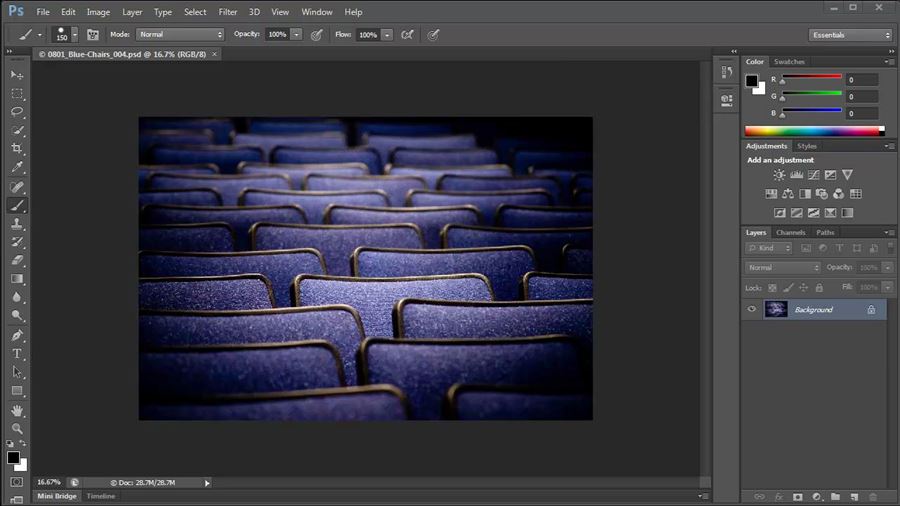Image resolution: width=900 pixels, height=506 pixels.
Task: Activate the Hand tool
Action: (x=17, y=410)
